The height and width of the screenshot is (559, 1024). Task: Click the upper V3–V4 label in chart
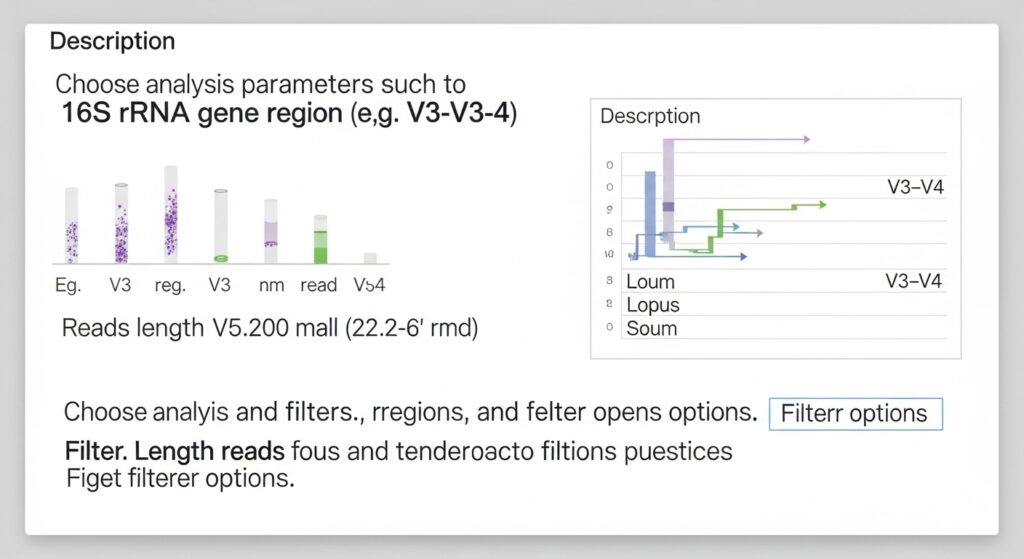[x=914, y=186]
